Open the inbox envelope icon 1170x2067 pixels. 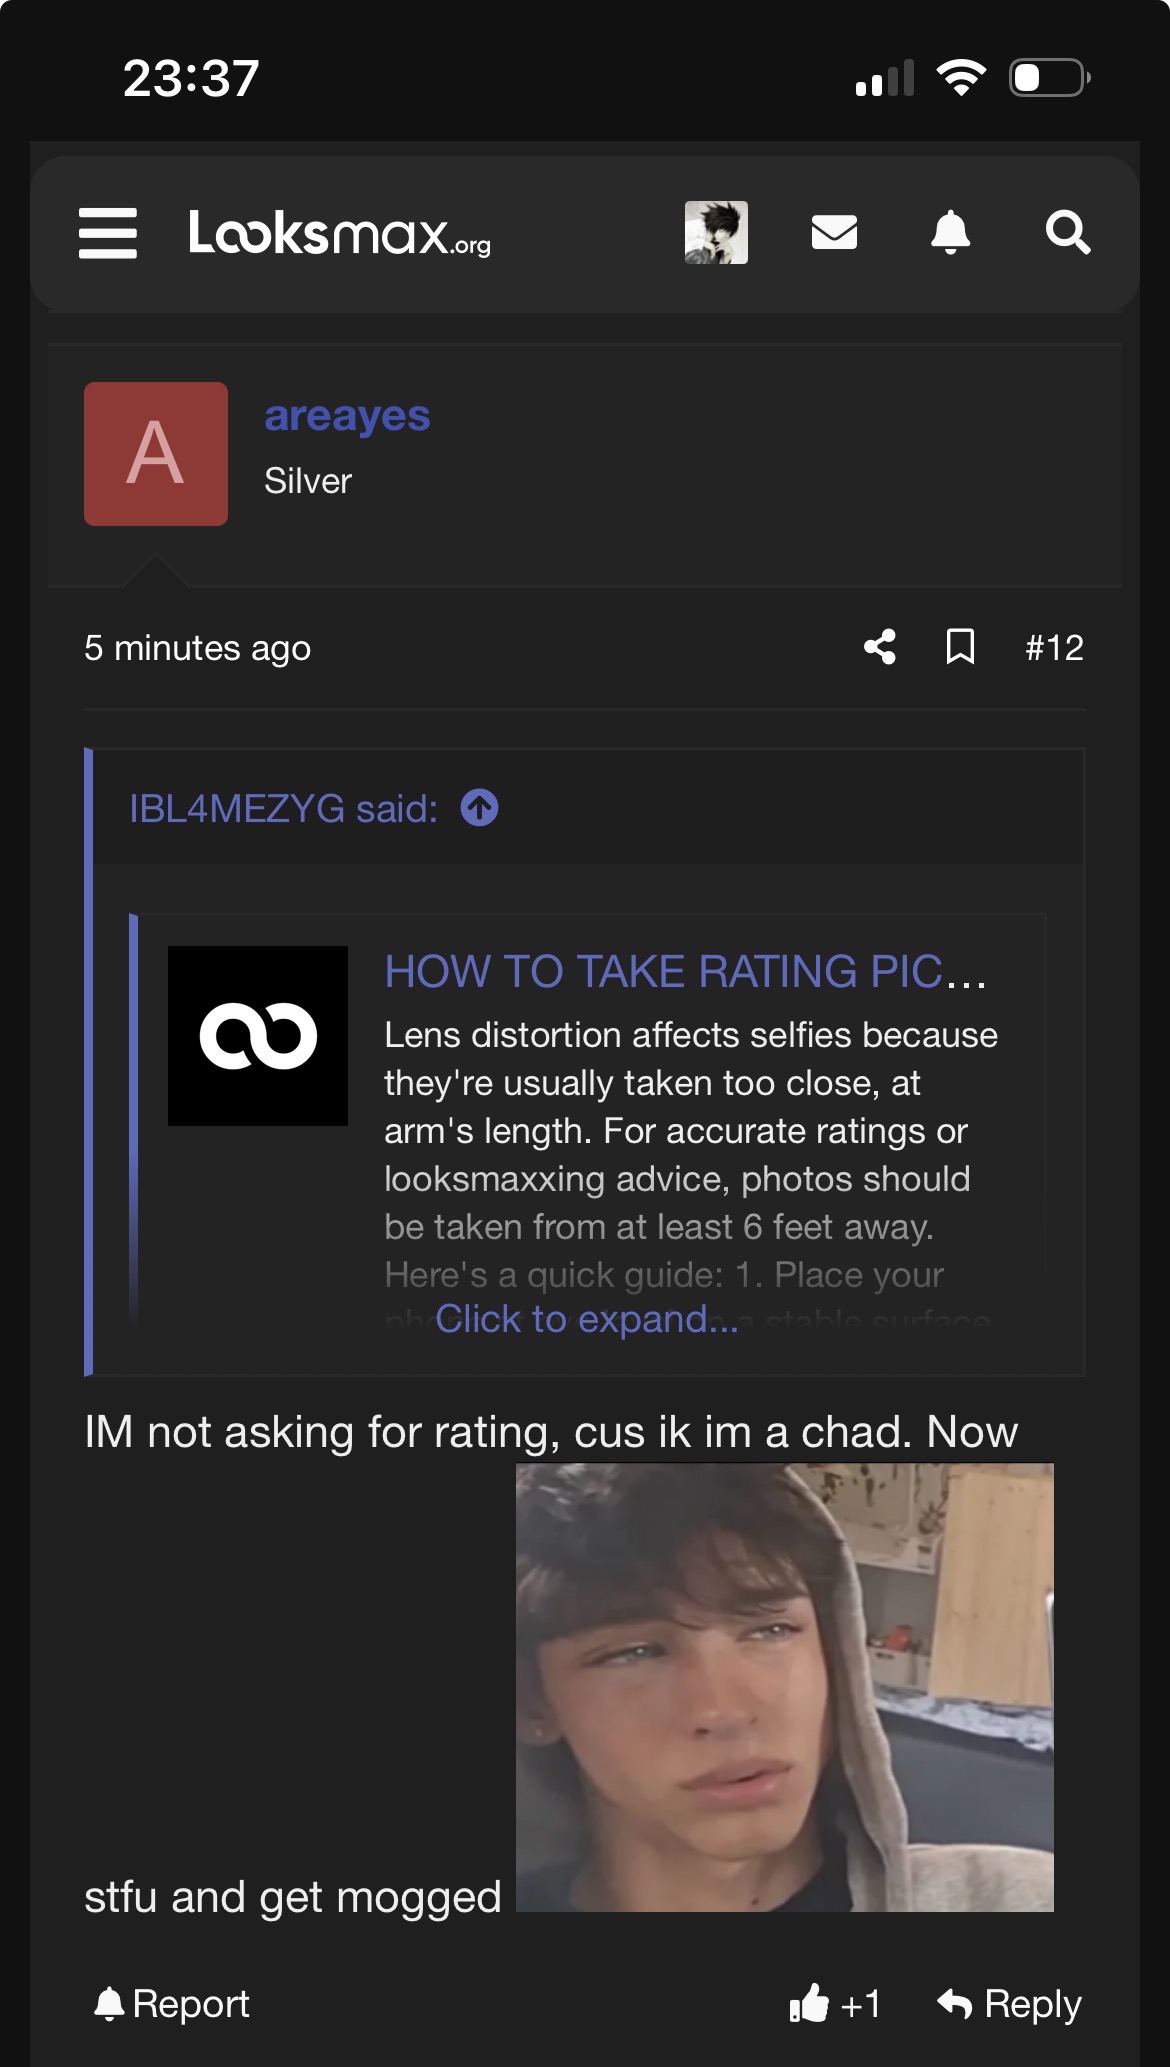[x=834, y=233]
